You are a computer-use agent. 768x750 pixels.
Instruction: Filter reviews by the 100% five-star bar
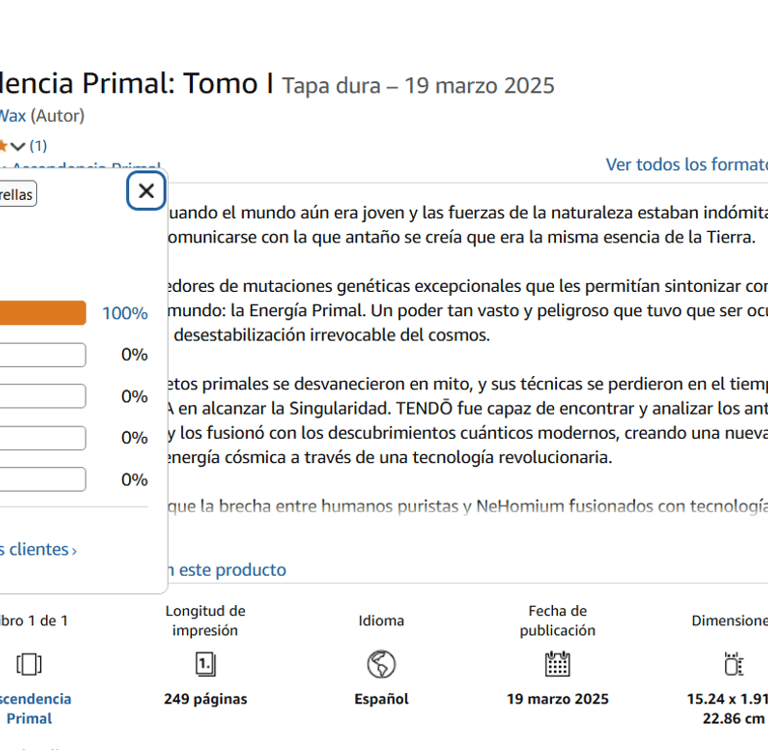coord(42,313)
